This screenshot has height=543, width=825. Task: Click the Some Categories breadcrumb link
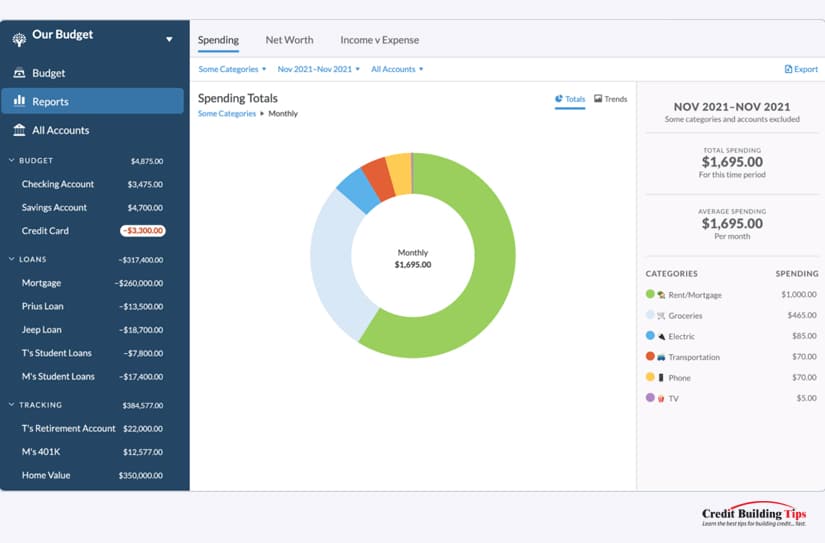(x=227, y=114)
